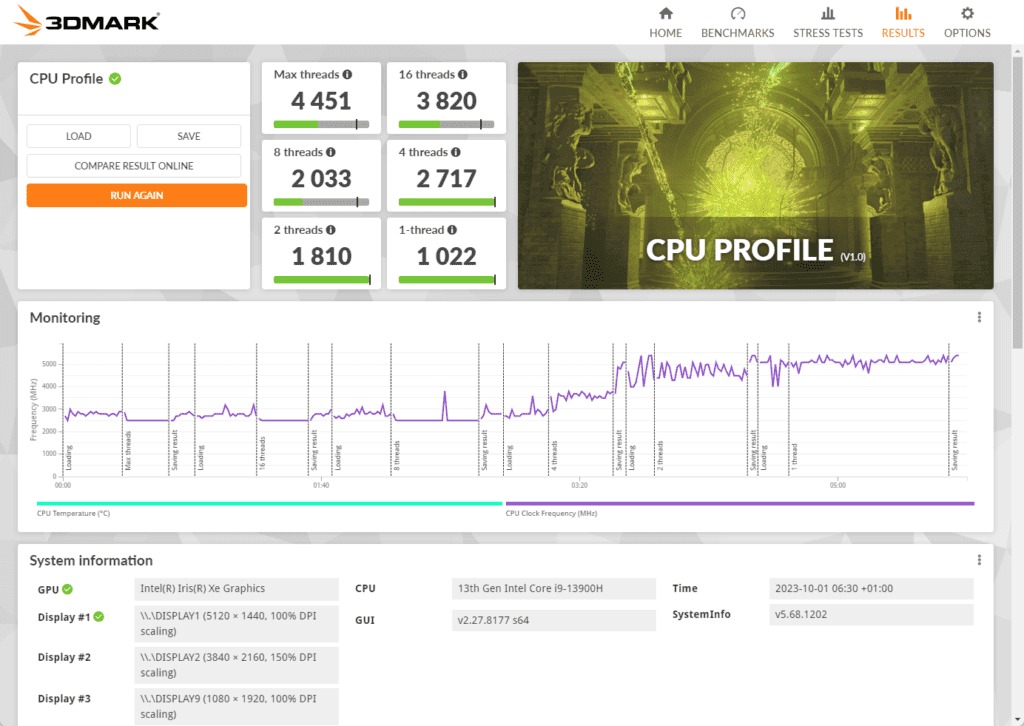Click COMPARE RESULT ONLINE

point(134,166)
